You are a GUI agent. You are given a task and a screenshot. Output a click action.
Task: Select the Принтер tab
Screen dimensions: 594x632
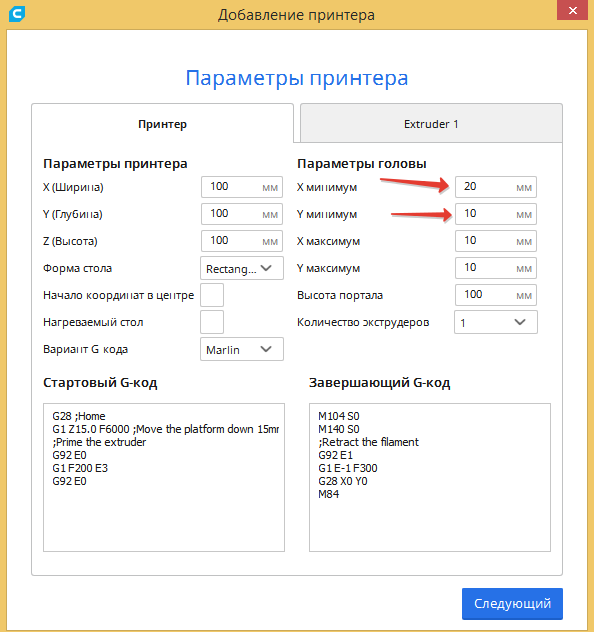pos(162,124)
